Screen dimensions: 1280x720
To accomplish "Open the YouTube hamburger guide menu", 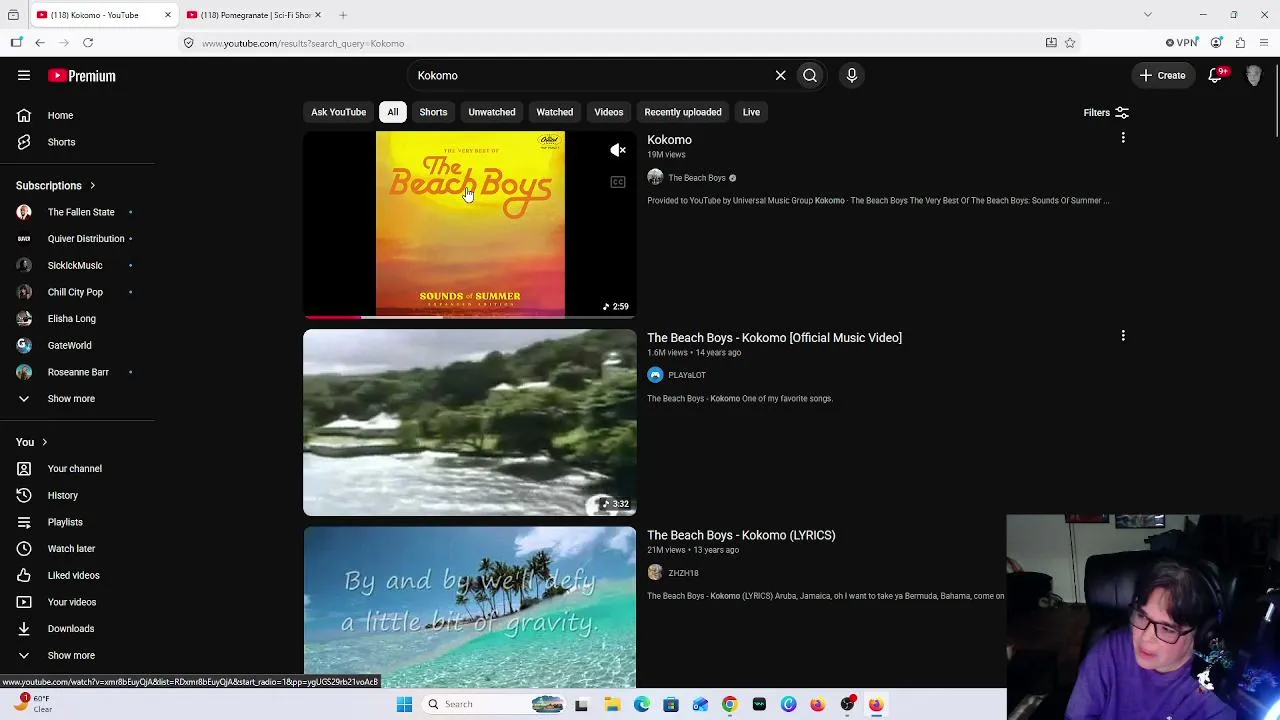I will (24, 76).
